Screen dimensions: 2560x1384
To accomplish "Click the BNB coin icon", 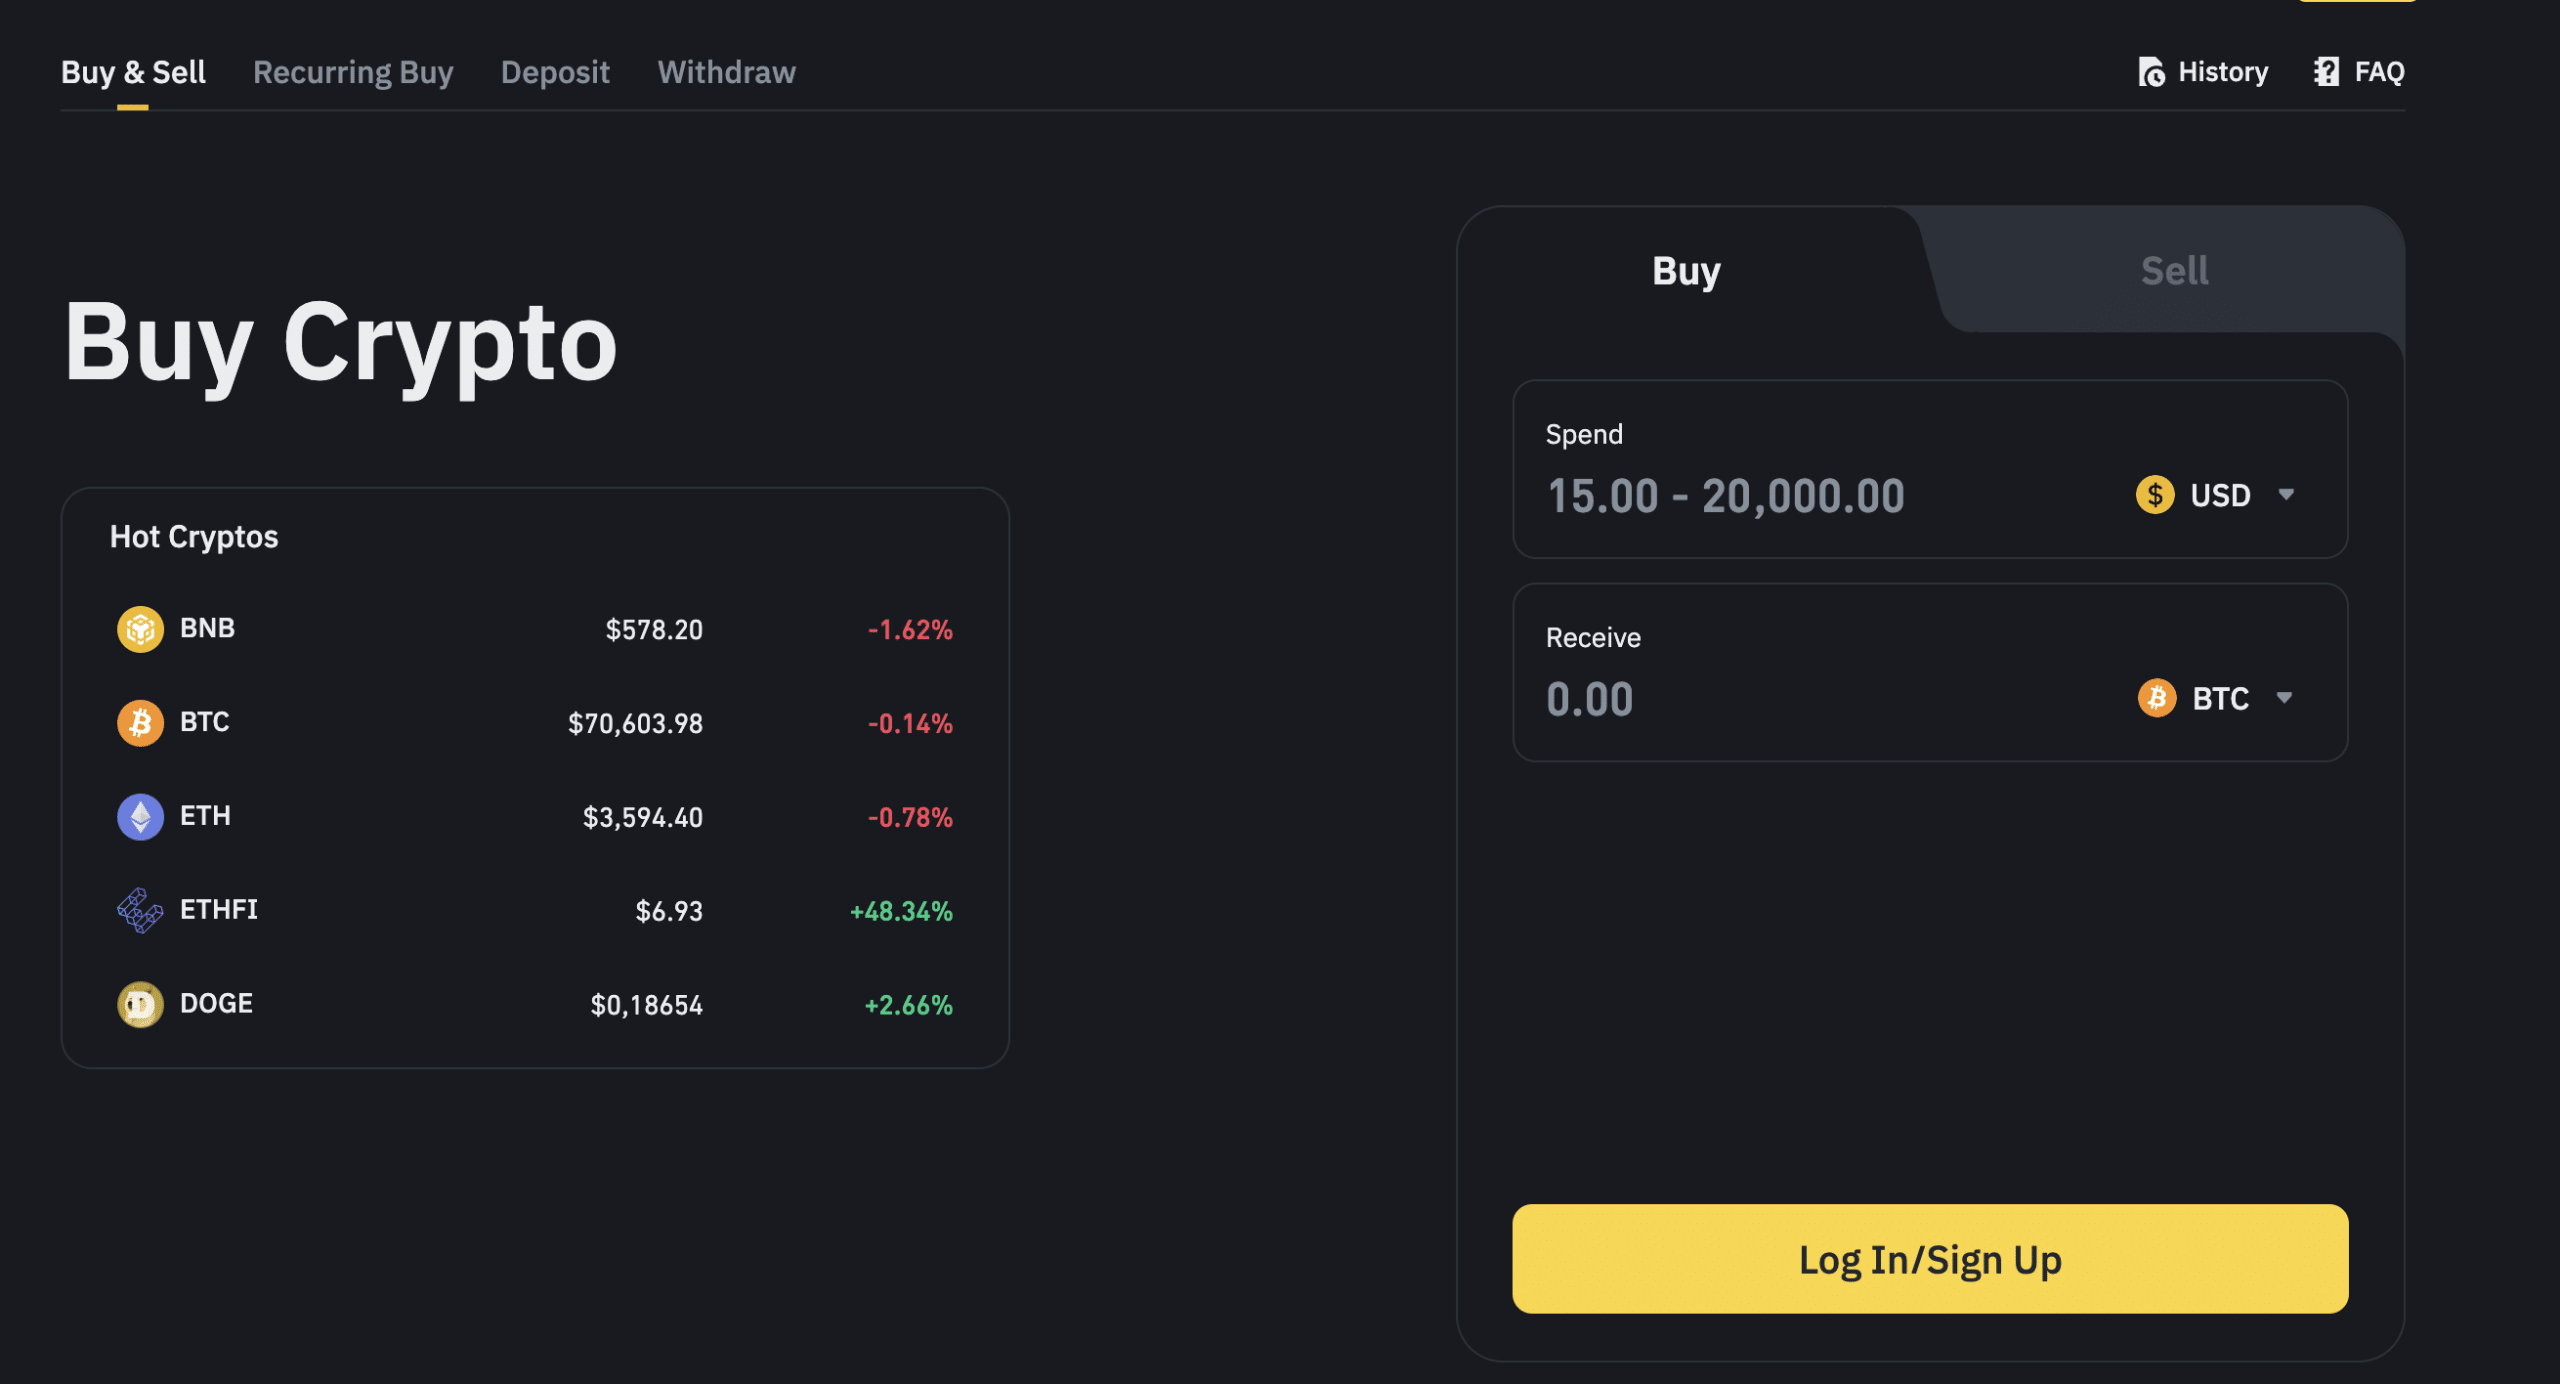I will point(140,629).
